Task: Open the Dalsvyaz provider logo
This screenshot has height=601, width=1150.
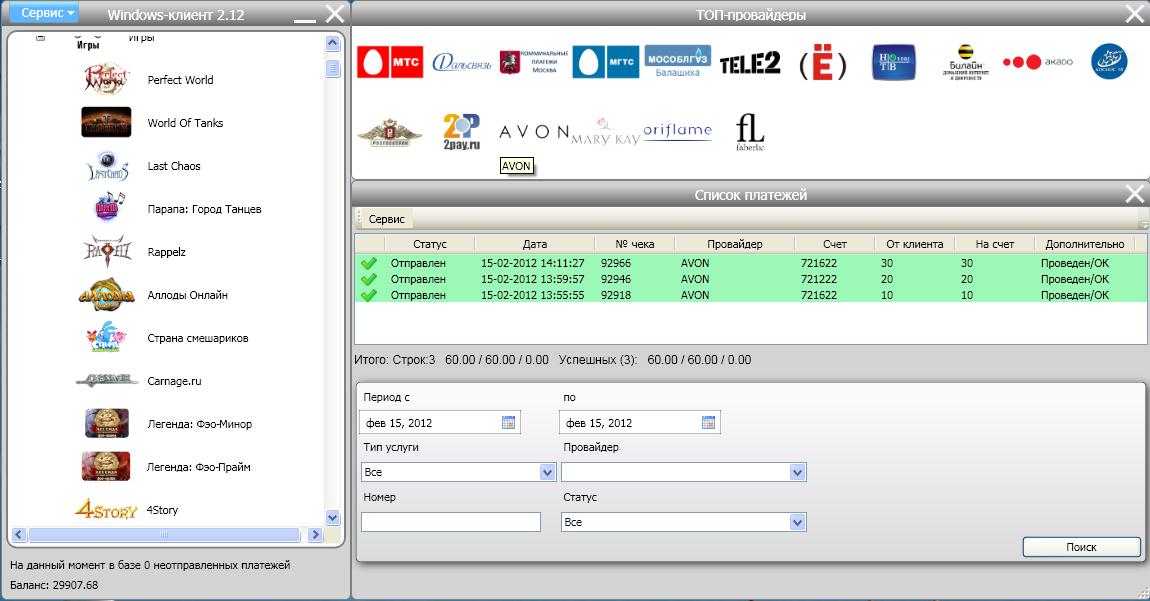Action: pos(461,63)
